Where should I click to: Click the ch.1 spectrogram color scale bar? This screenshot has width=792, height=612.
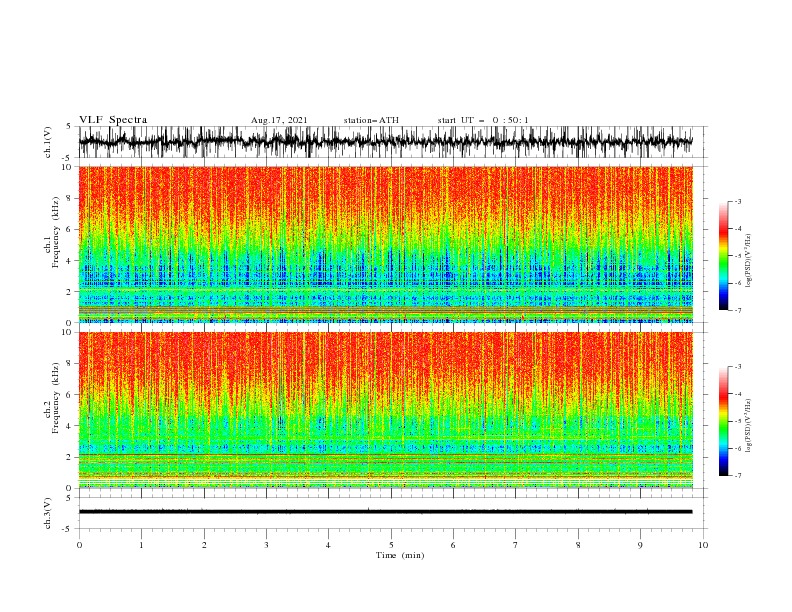pos(723,256)
